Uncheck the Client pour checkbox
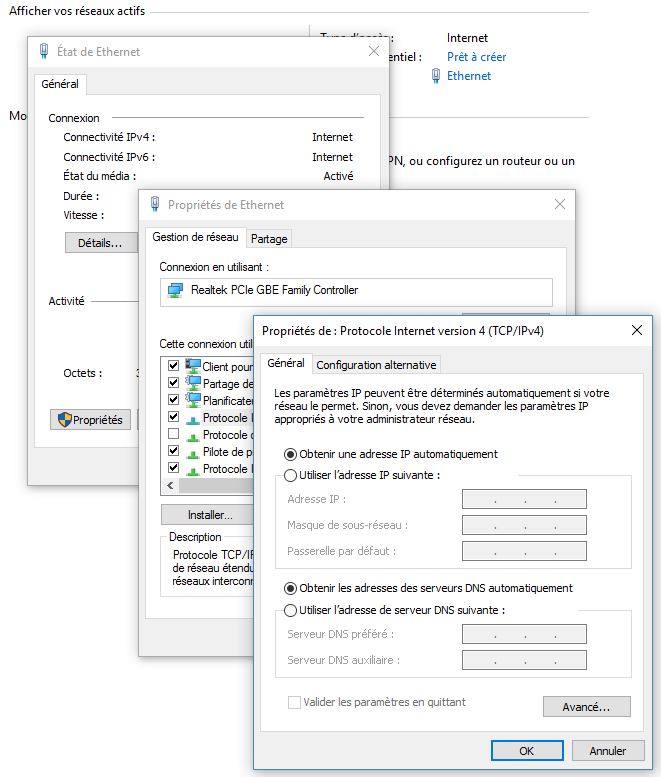Screen dimensions: 661x777 click(x=173, y=366)
